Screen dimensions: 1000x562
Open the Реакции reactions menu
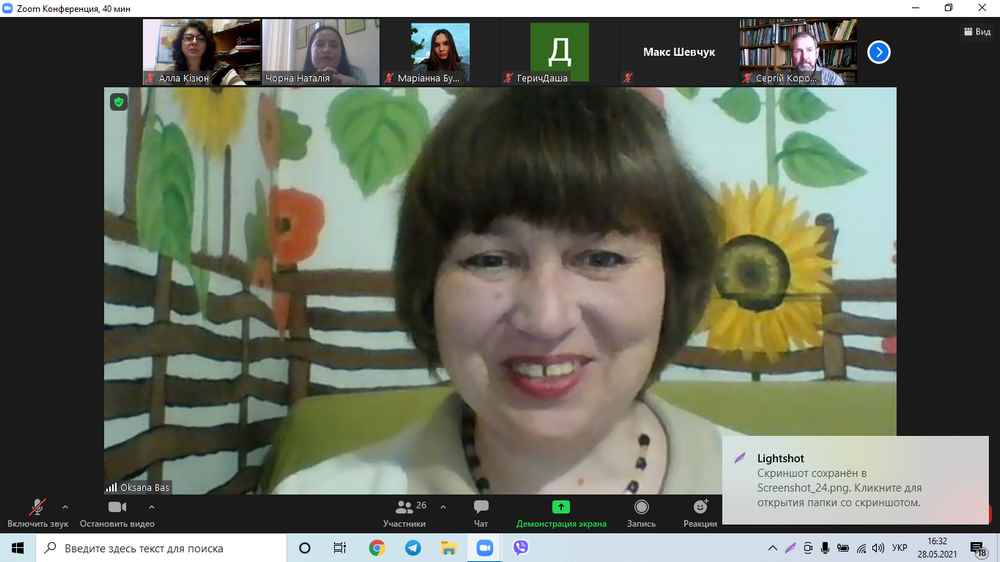coord(700,512)
